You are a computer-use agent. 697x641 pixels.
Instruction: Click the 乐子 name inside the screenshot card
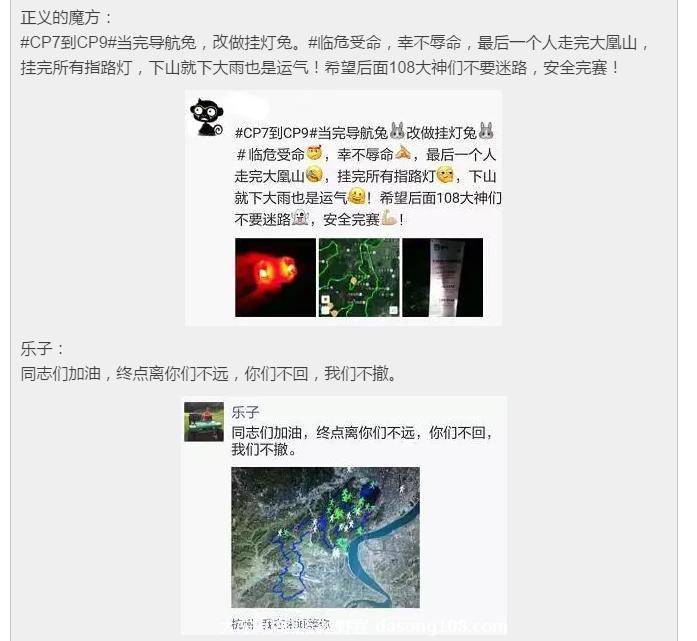[x=245, y=412]
